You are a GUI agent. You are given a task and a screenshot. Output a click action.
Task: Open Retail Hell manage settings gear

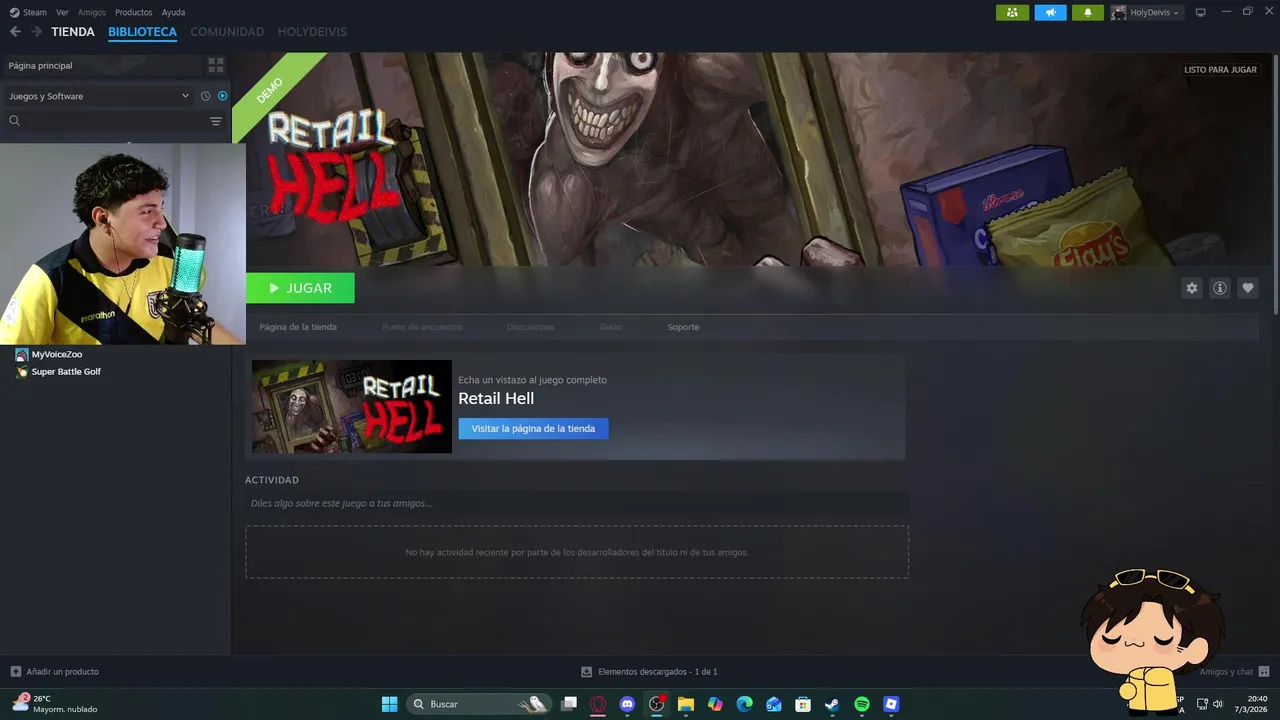[1192, 288]
